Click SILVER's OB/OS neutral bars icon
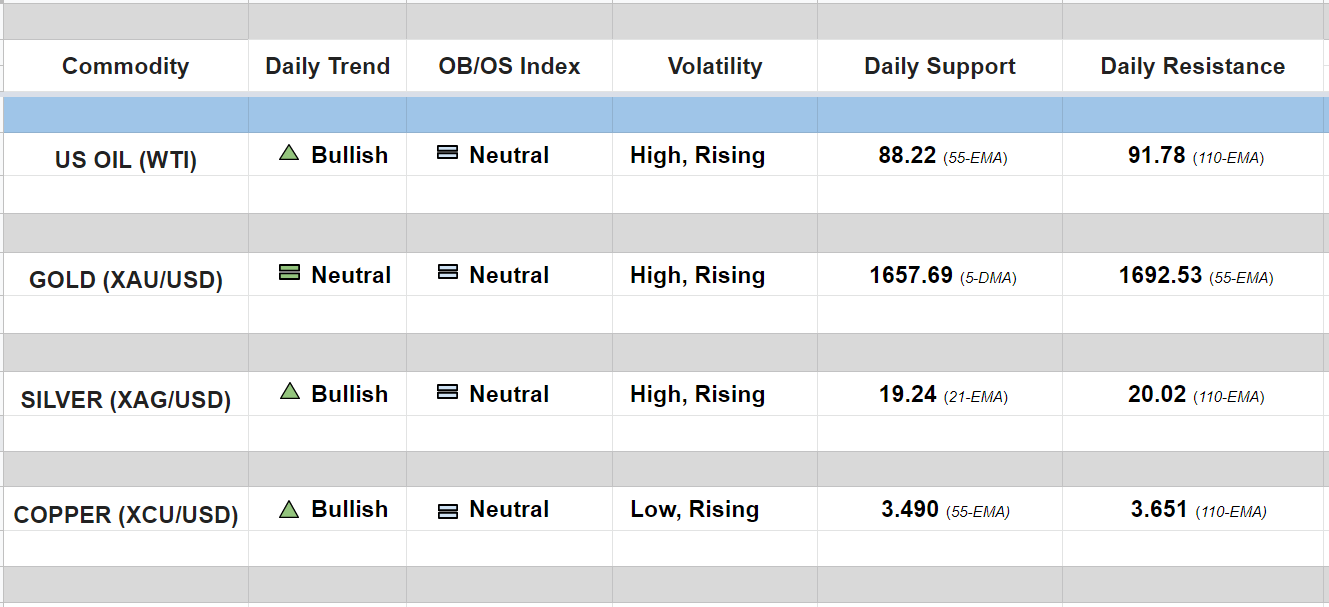This screenshot has height=607, width=1329. click(448, 393)
